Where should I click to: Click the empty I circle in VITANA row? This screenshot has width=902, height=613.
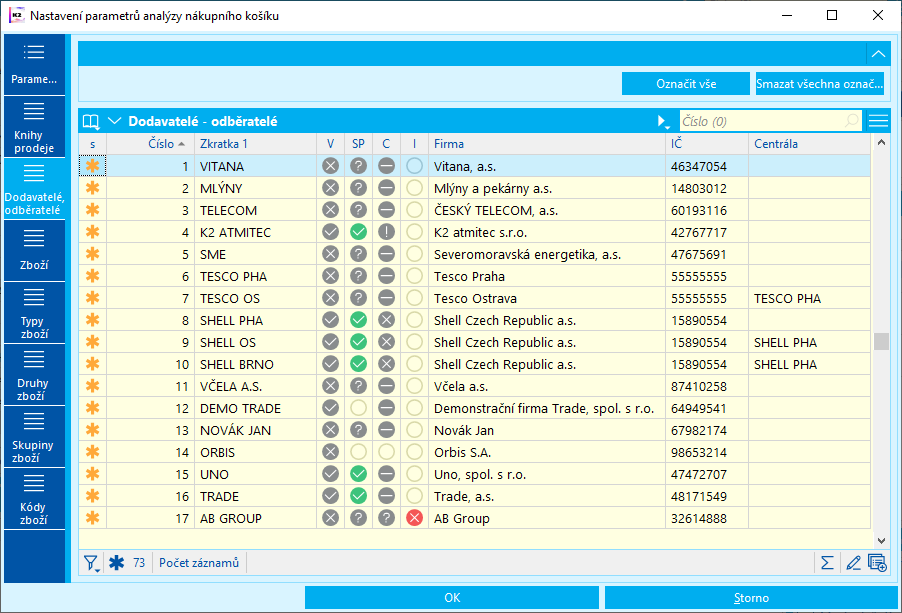point(414,166)
